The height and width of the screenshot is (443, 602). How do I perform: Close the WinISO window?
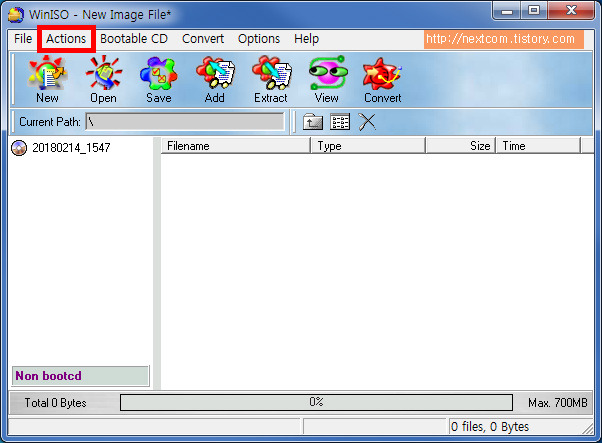pos(571,11)
